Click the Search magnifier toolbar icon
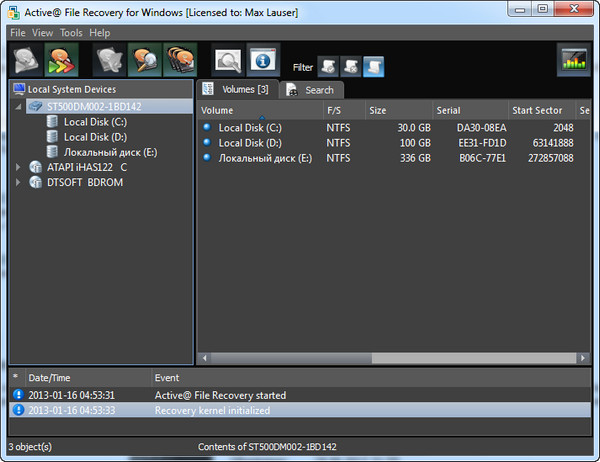 click(229, 62)
